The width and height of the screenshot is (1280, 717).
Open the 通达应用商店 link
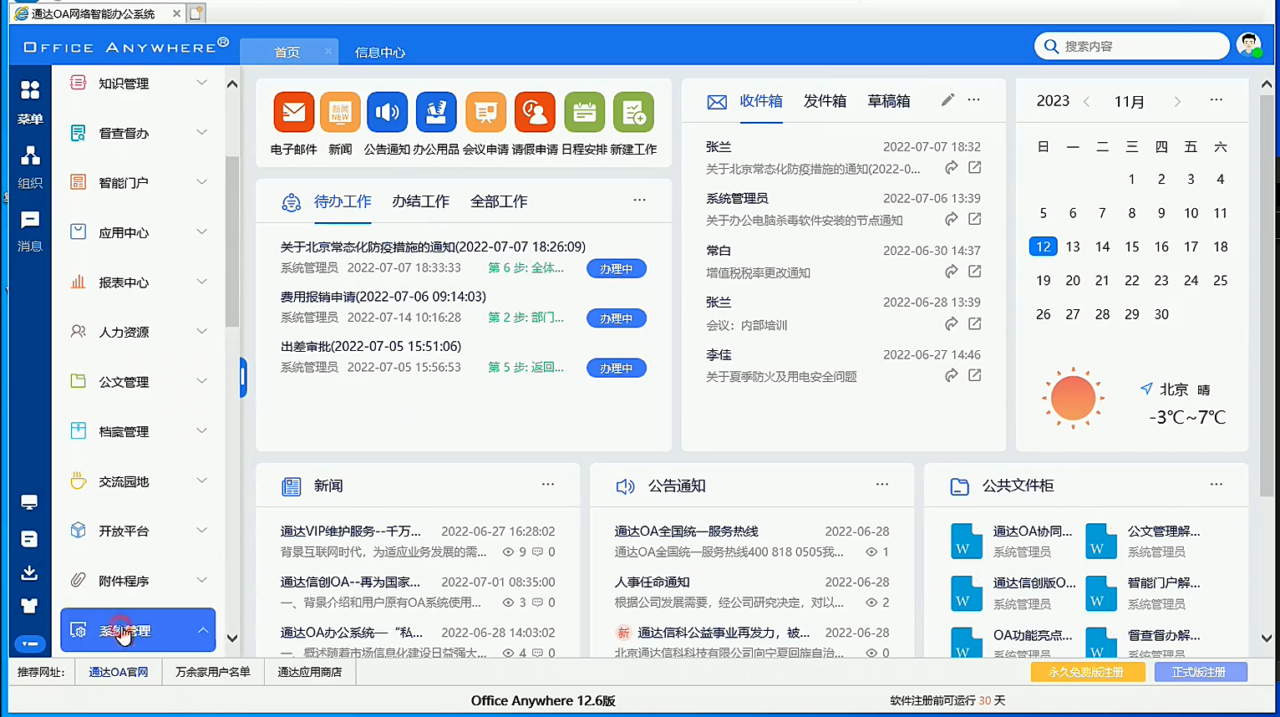click(310, 672)
